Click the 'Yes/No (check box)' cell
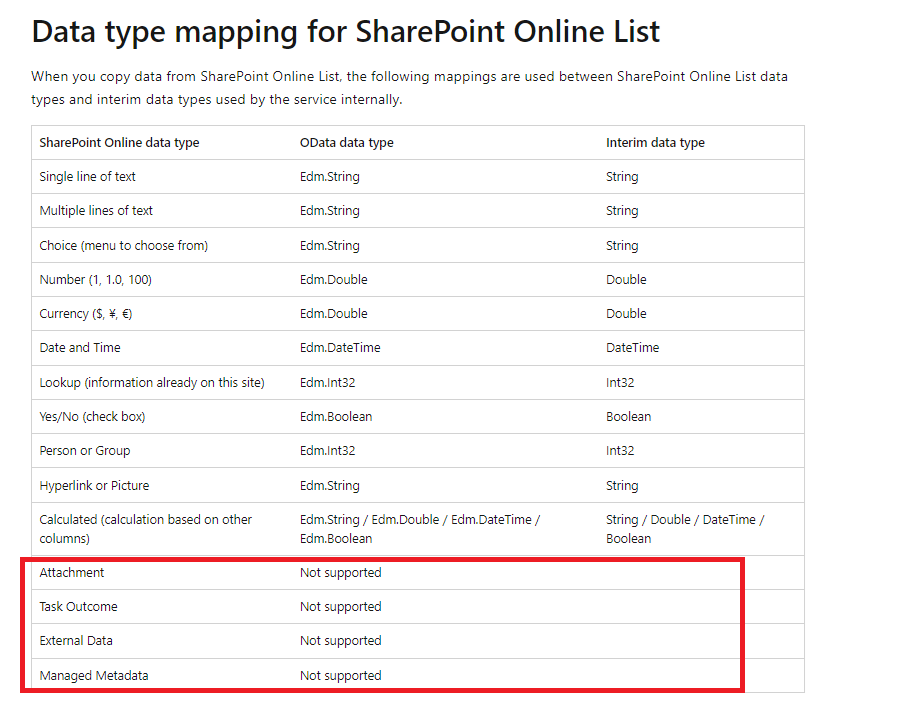Viewport: 901px width, 707px height. (92, 416)
